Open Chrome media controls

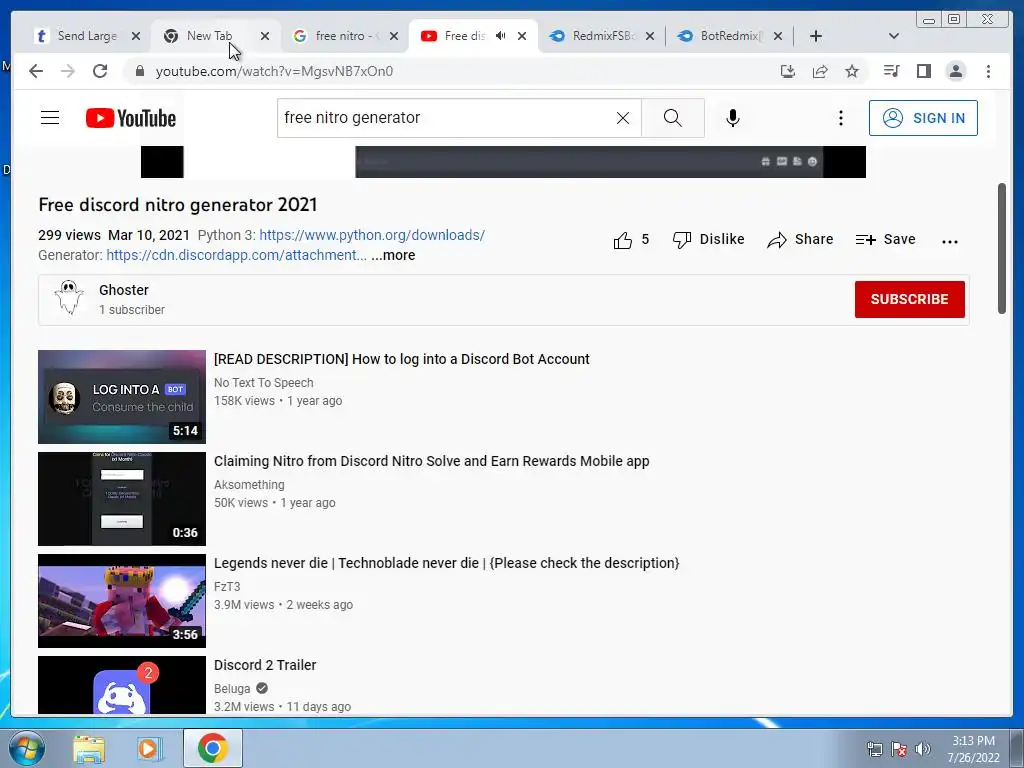tap(891, 71)
